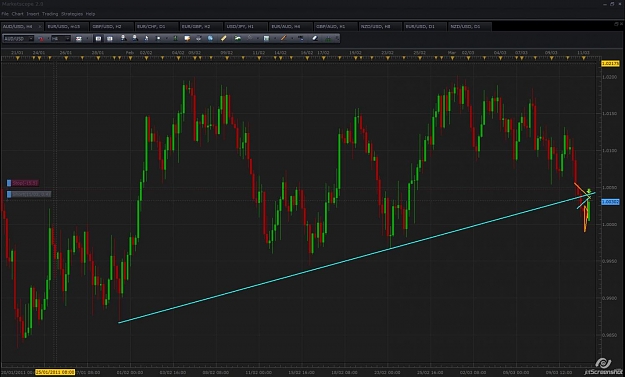Select the second chart view icon
The image size is (625, 377).
pos(110,39)
